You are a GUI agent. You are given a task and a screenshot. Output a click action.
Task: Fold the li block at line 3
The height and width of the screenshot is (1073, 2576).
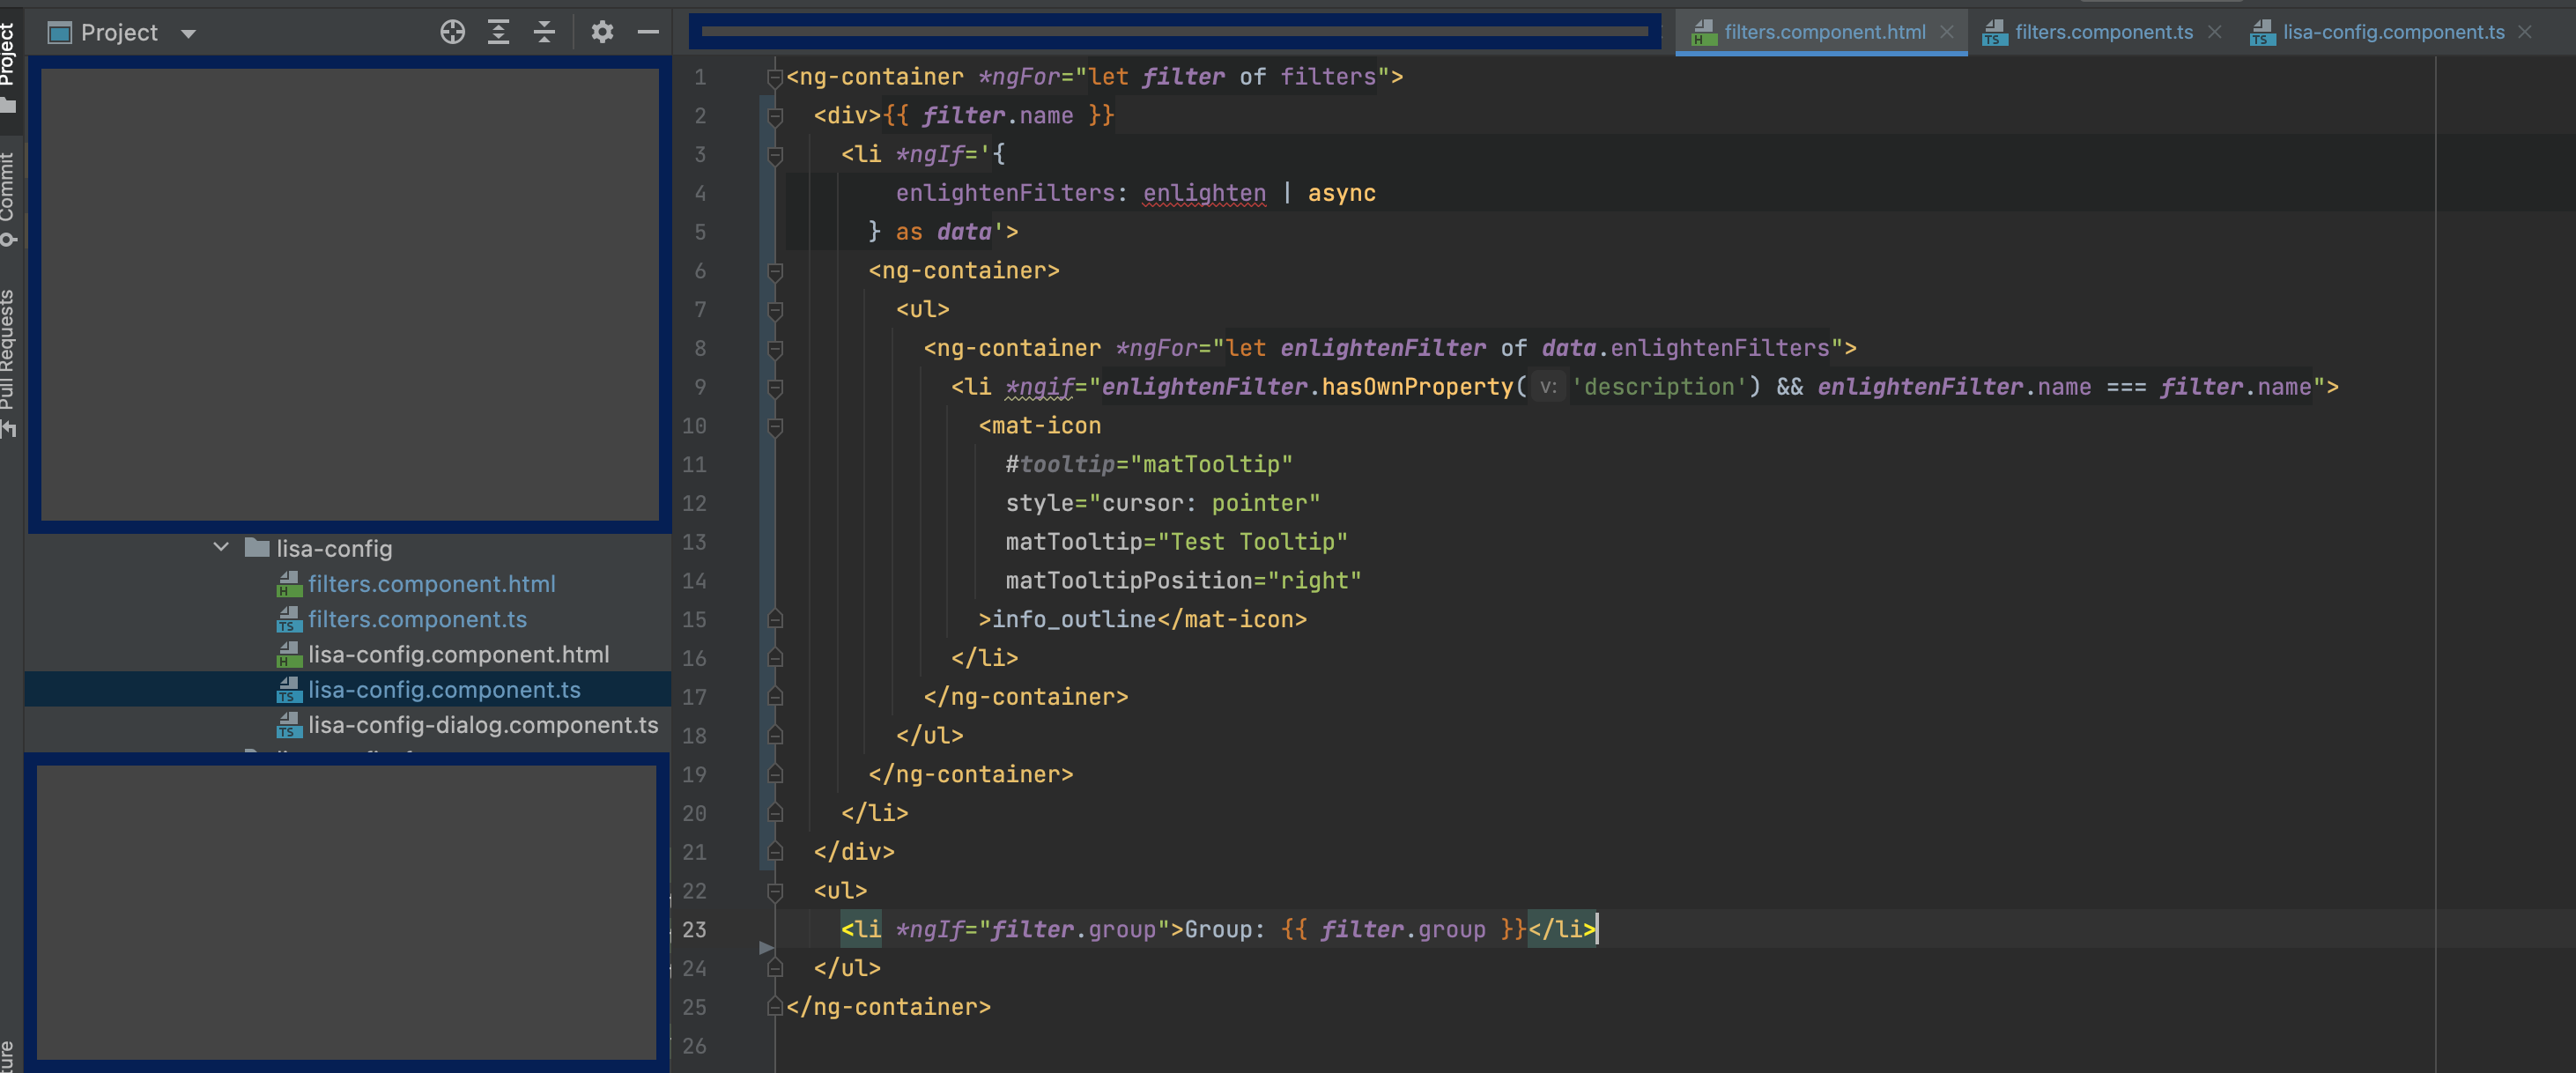point(774,154)
